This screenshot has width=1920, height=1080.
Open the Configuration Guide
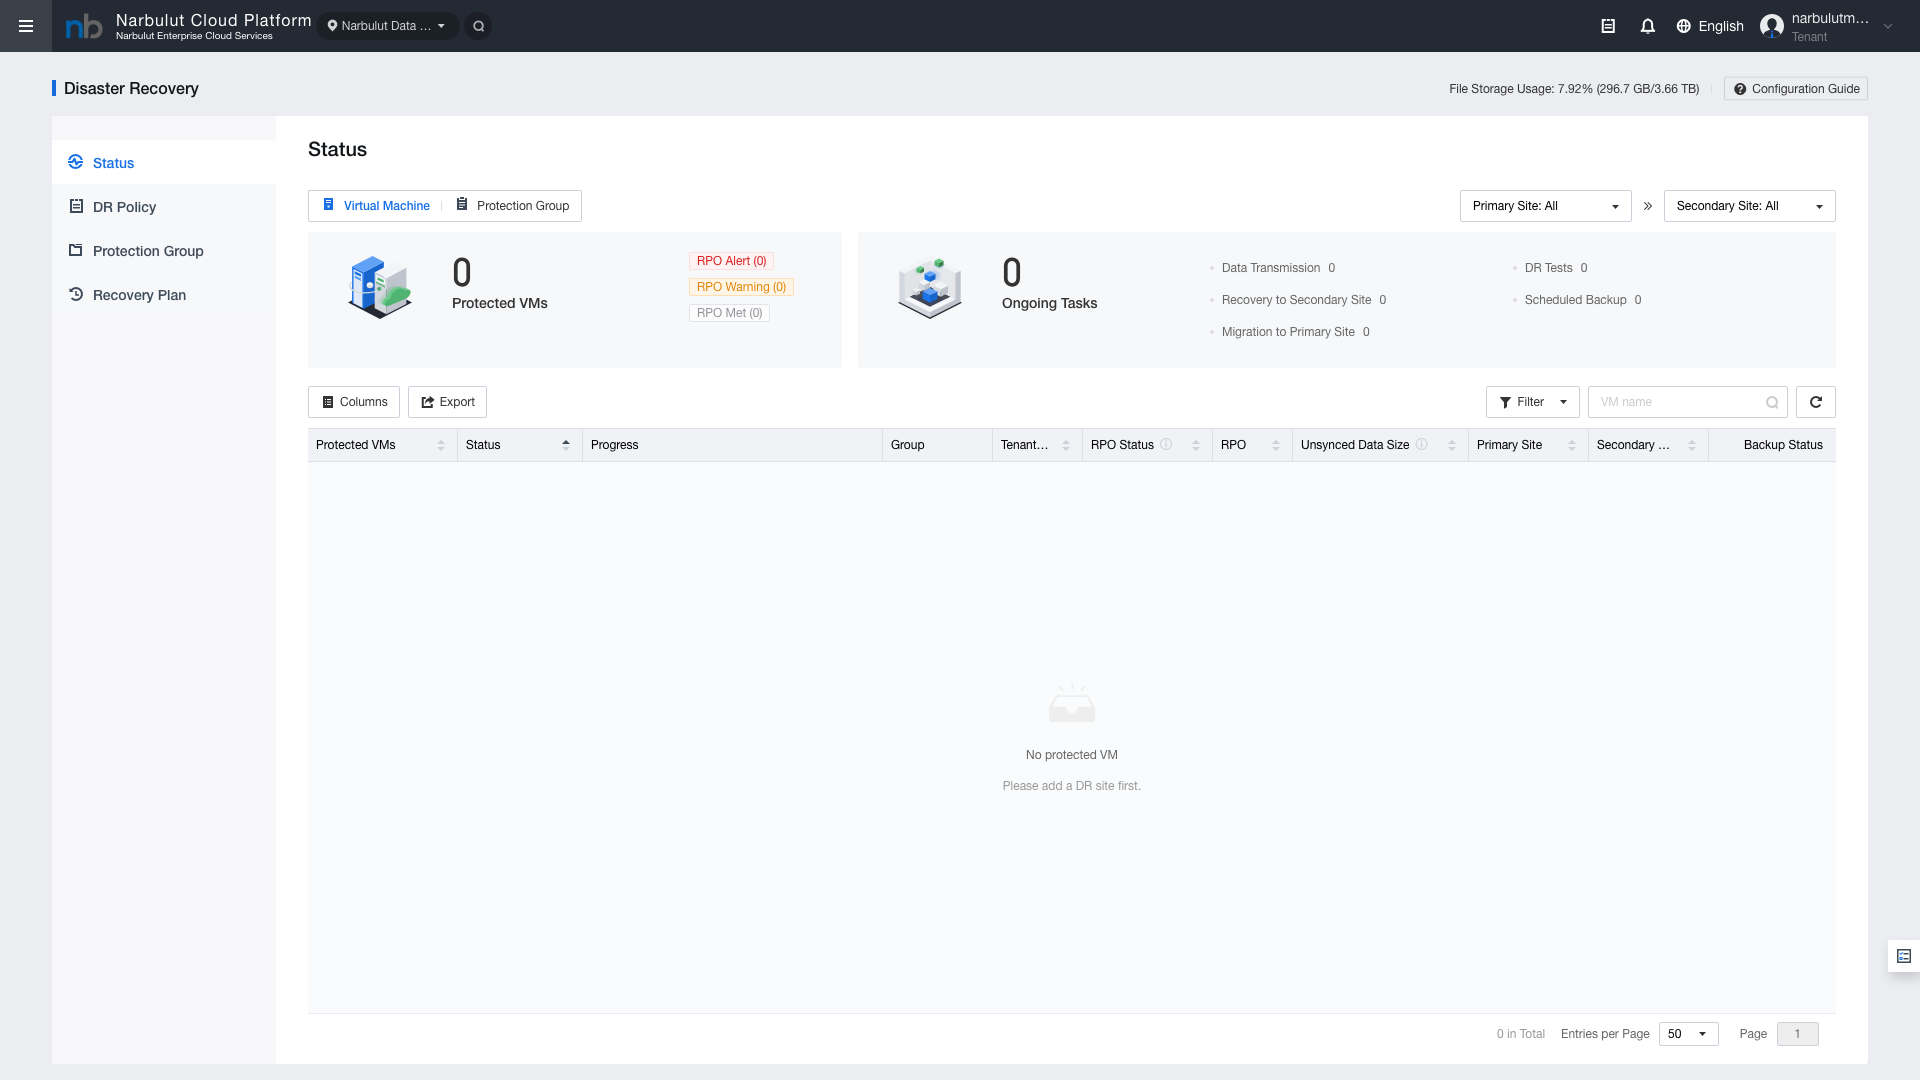(x=1796, y=89)
